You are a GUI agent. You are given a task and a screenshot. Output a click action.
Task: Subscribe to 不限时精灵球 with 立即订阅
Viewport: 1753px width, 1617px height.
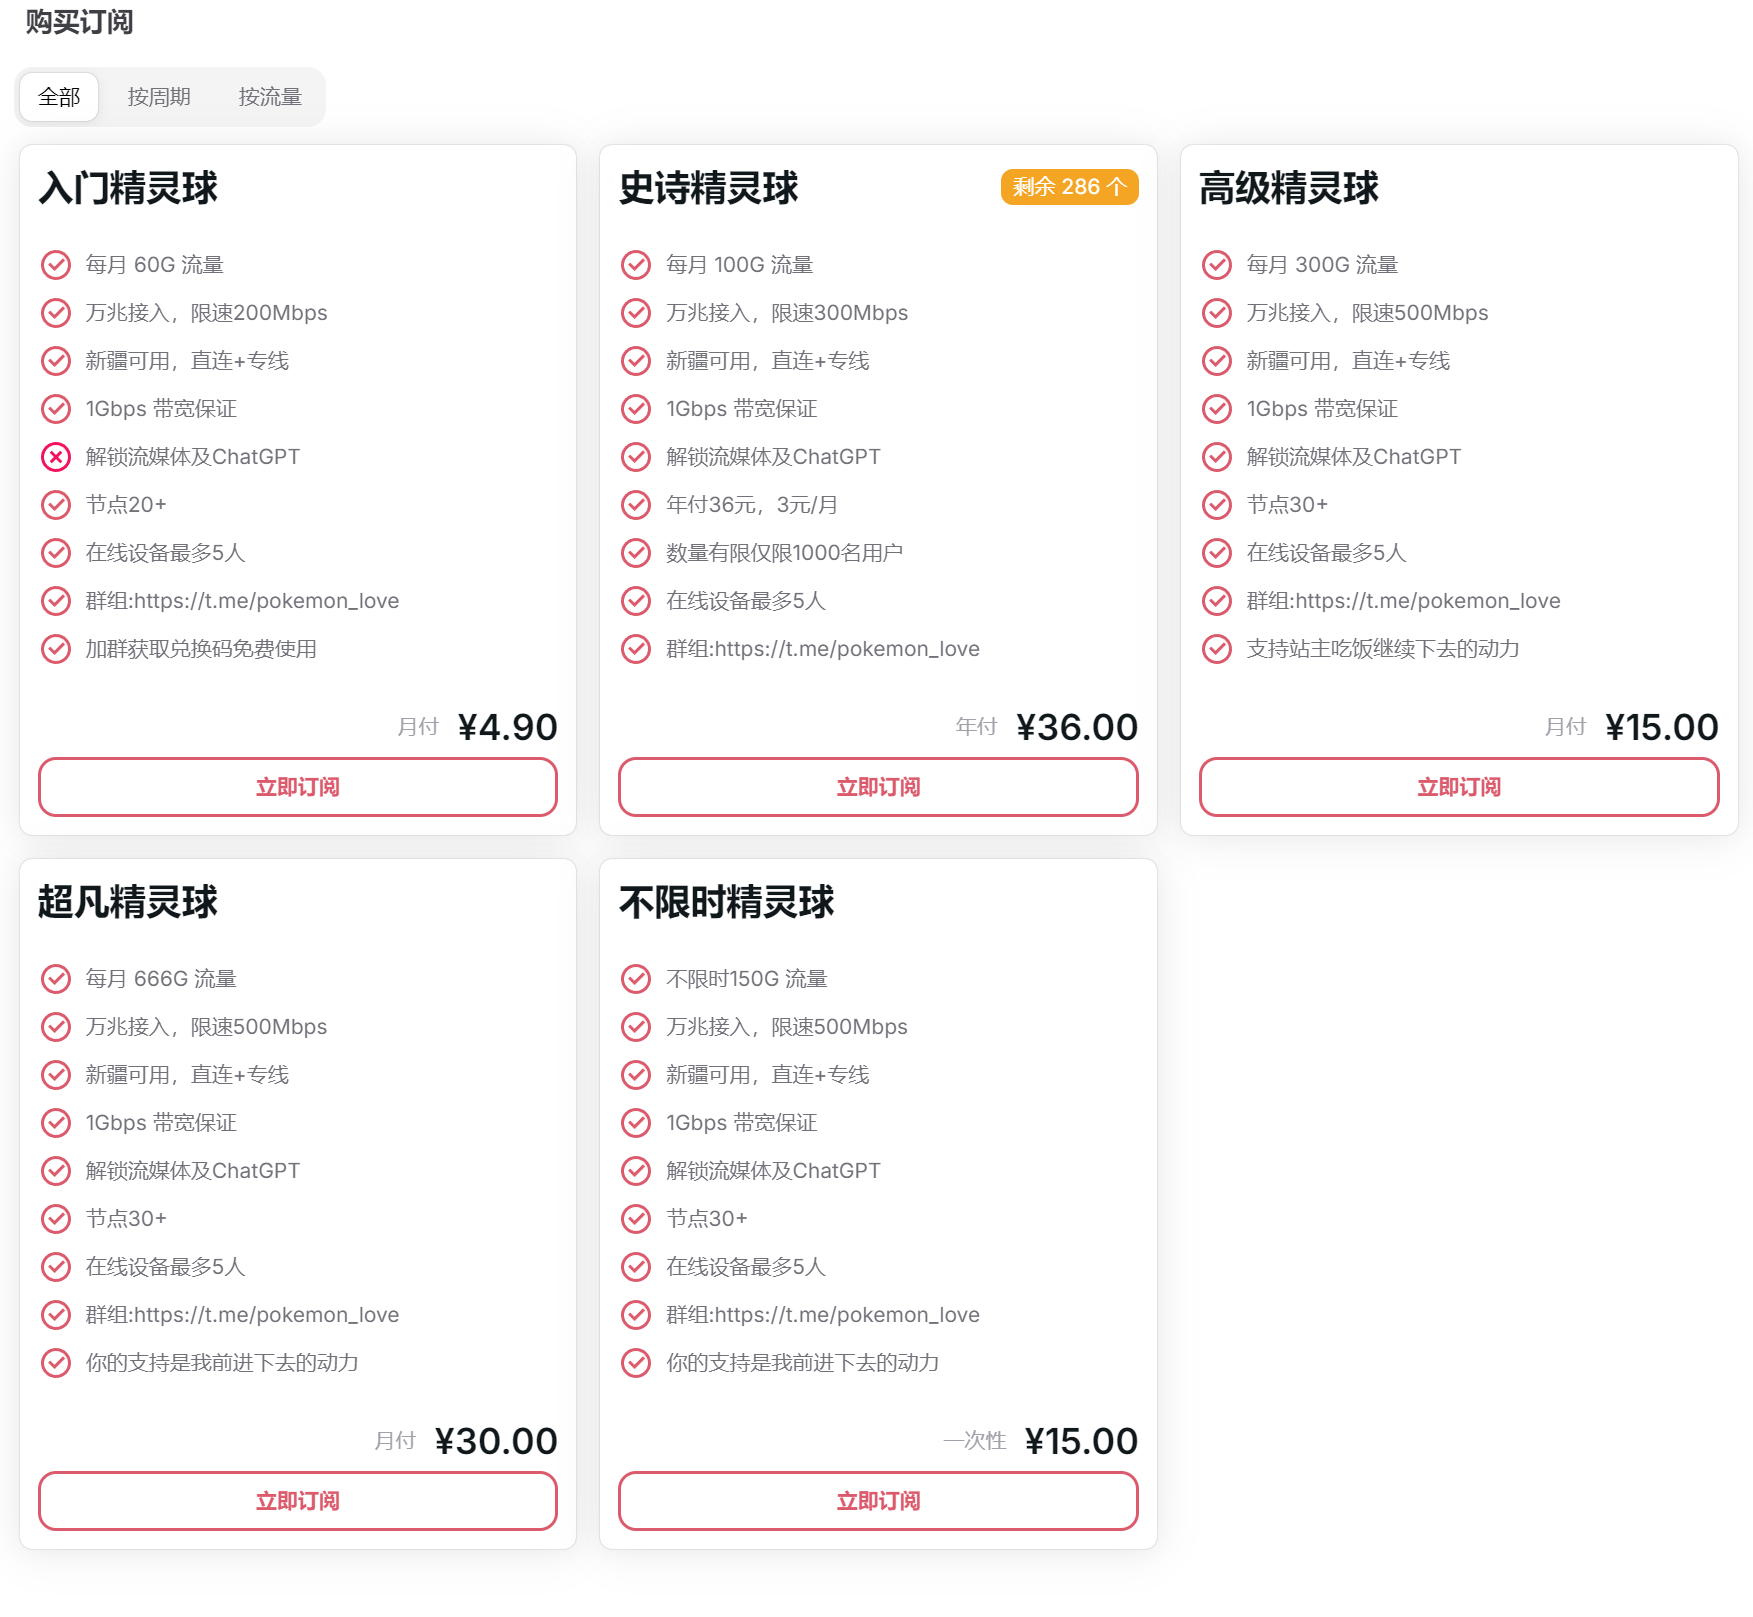(878, 1501)
